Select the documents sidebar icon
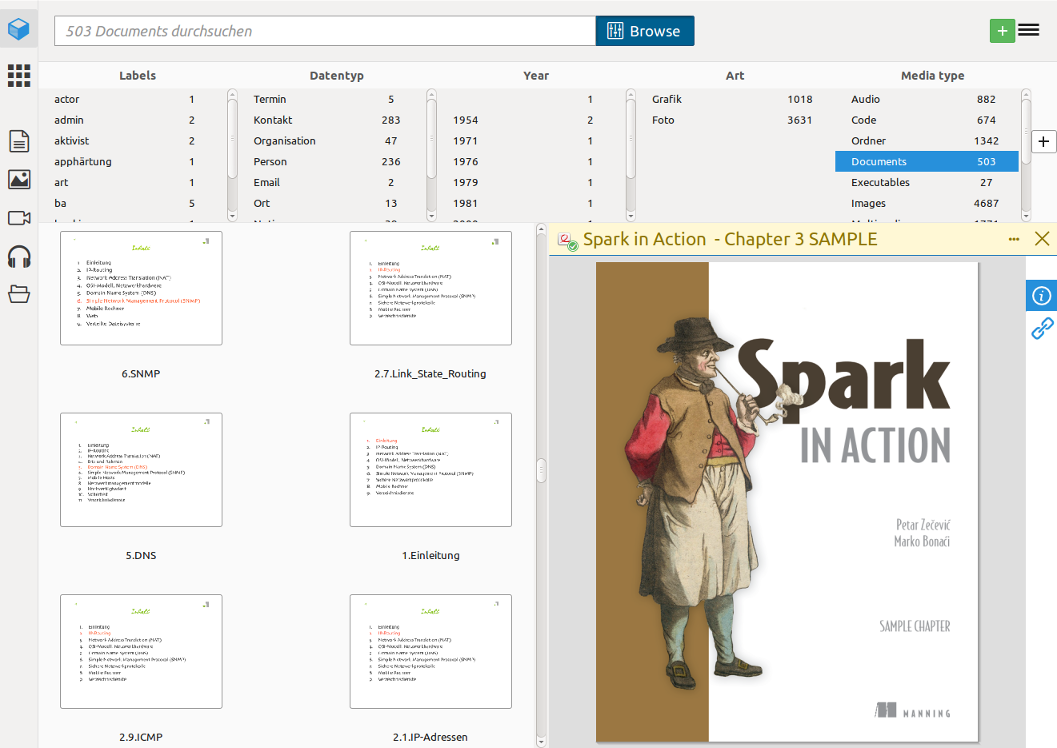This screenshot has width=1057, height=748. click(x=19, y=141)
